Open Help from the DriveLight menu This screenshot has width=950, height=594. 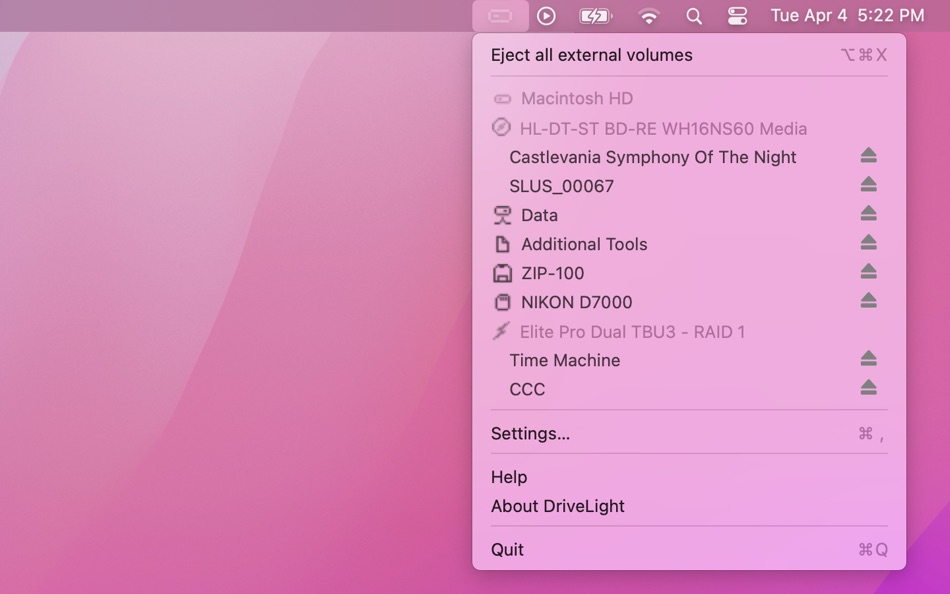coord(689,477)
